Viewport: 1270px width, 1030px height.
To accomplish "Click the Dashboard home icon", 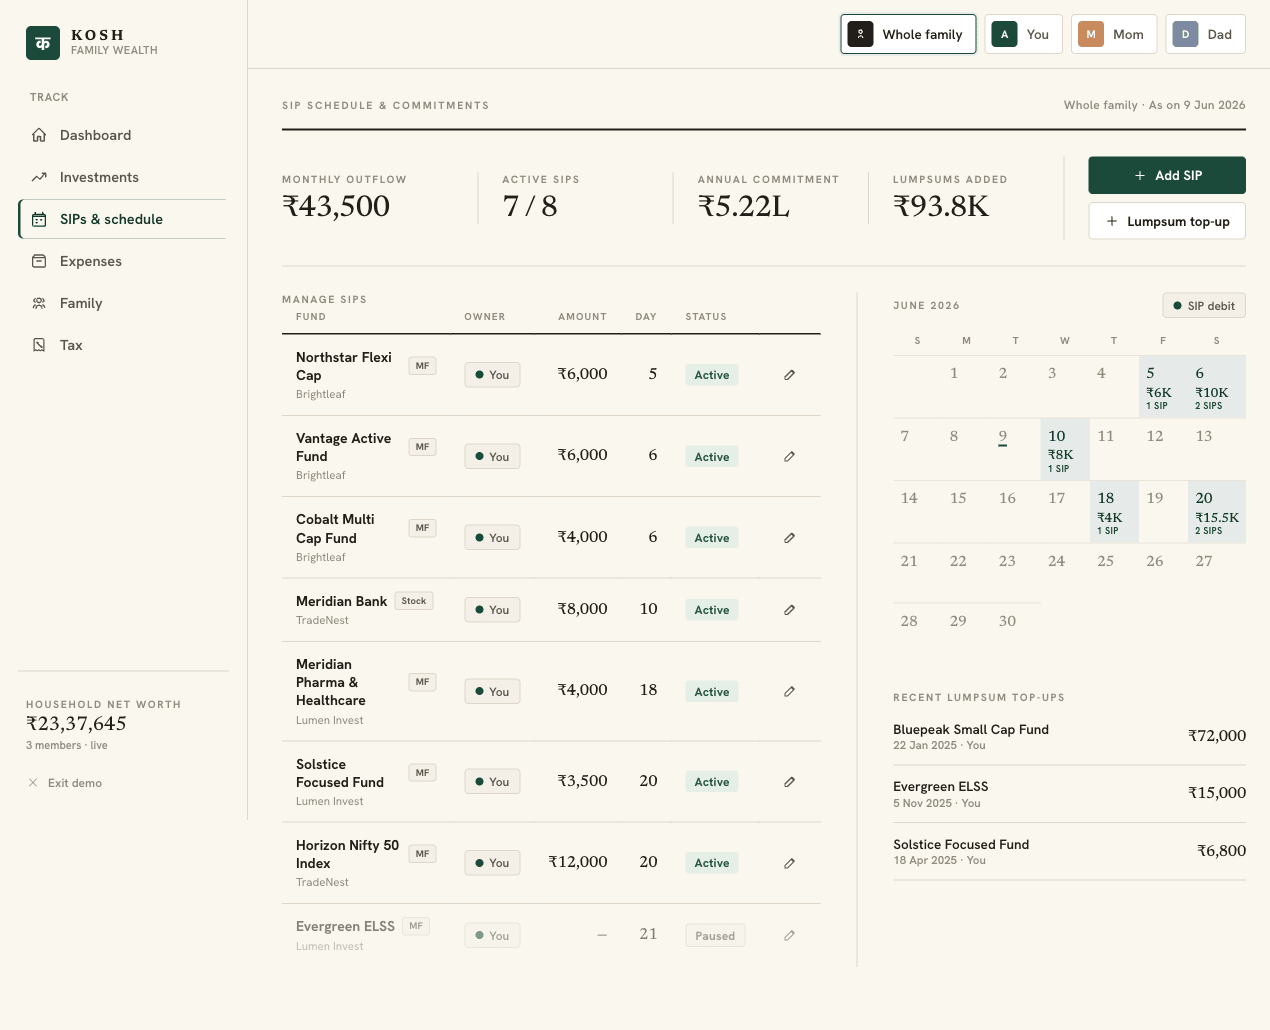I will (x=39, y=135).
